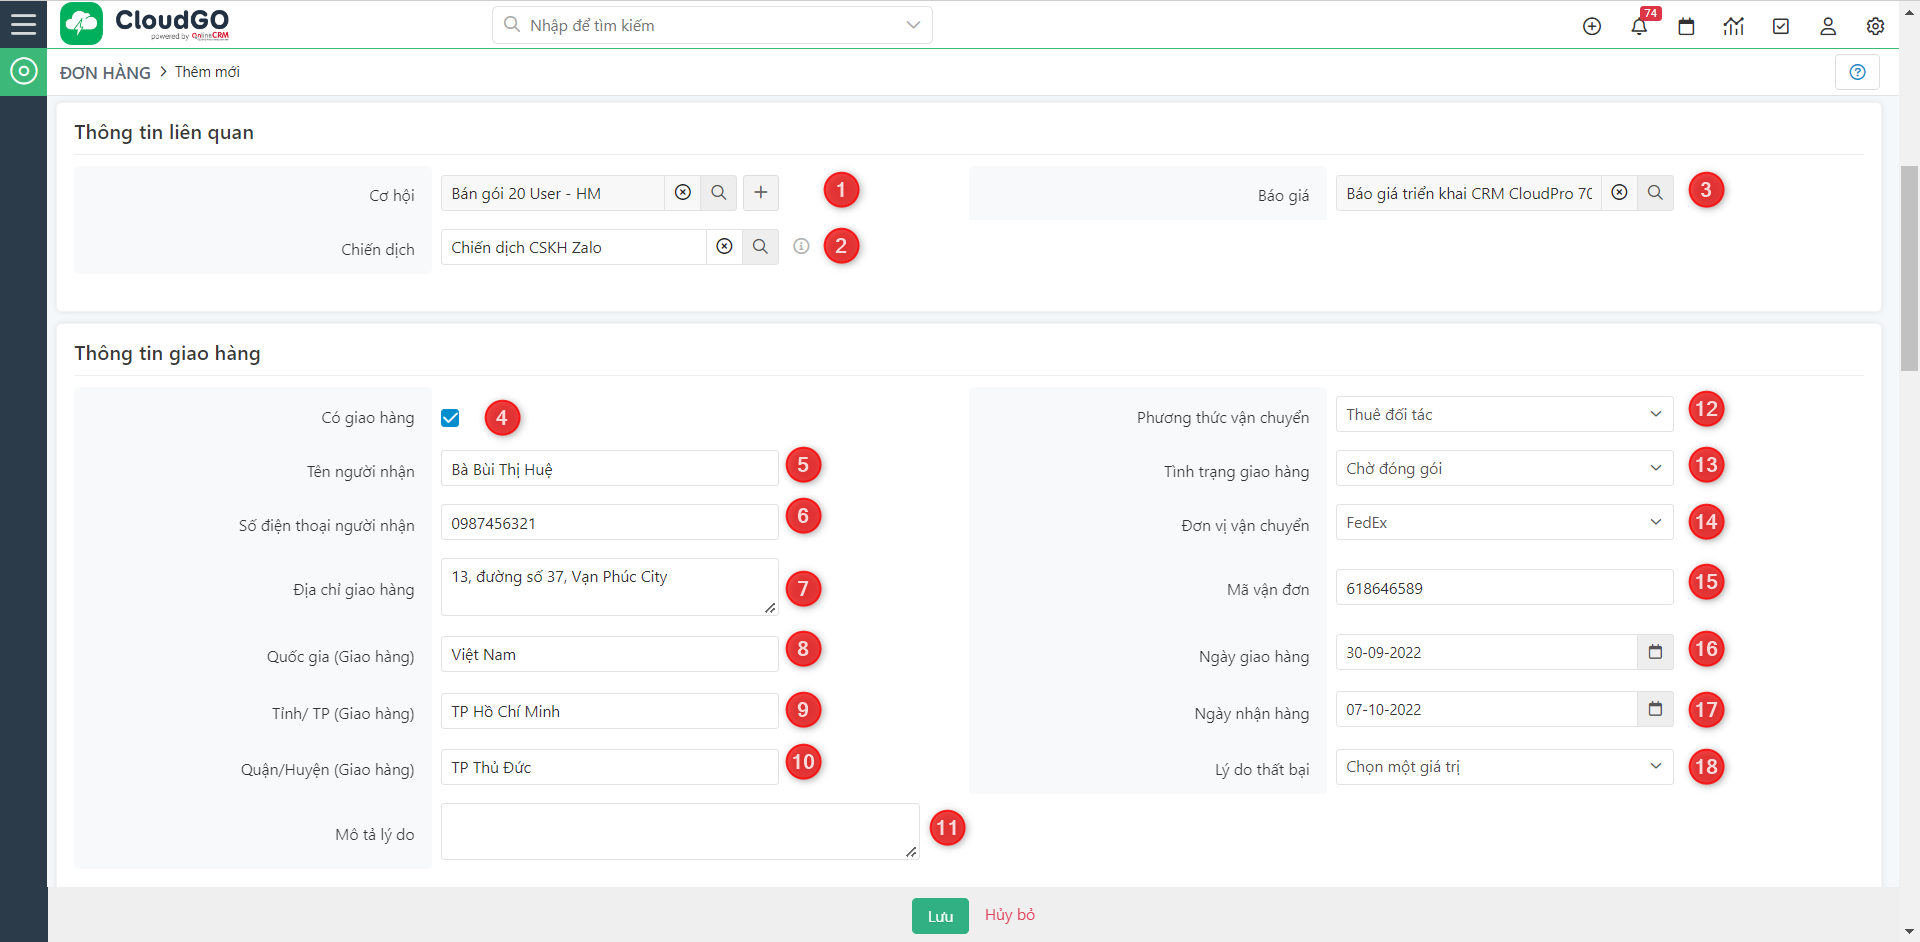Open the Lý do thất bại dropdown
Screen dimensions: 1920x942
(x=1503, y=767)
